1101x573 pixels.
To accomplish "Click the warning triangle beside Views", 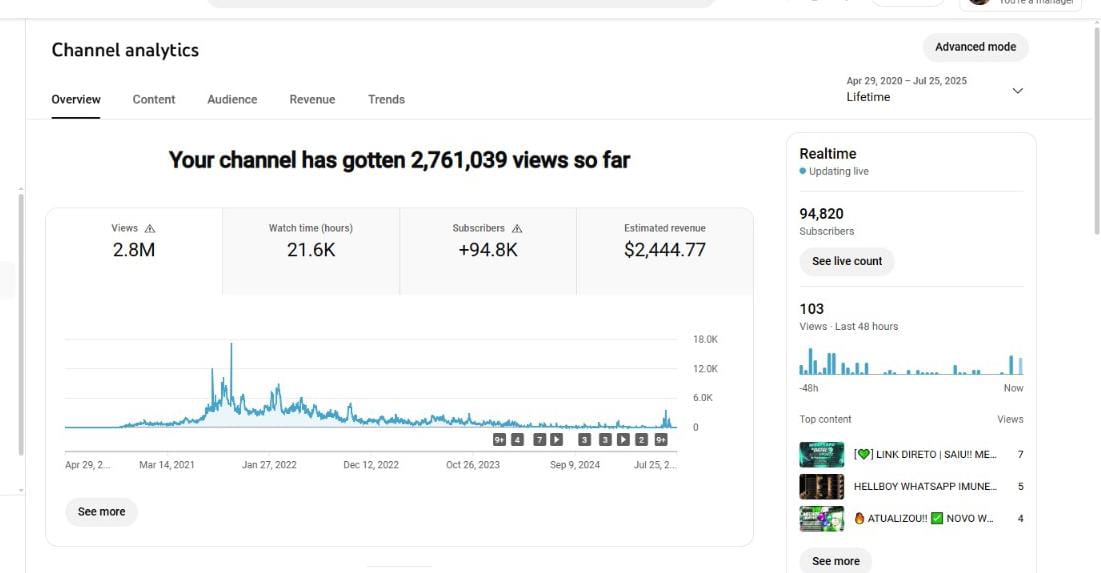I will click(150, 229).
